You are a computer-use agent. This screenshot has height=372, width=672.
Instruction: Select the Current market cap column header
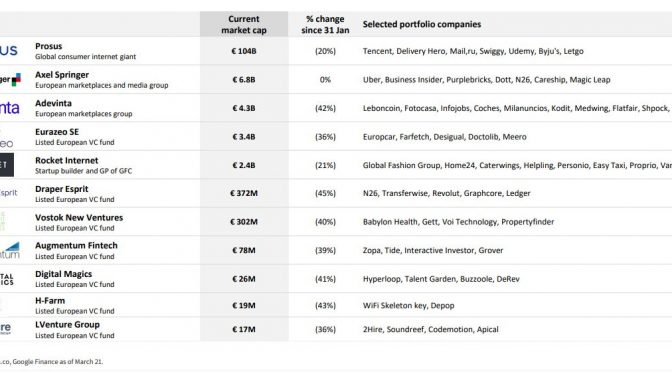[x=244, y=24]
